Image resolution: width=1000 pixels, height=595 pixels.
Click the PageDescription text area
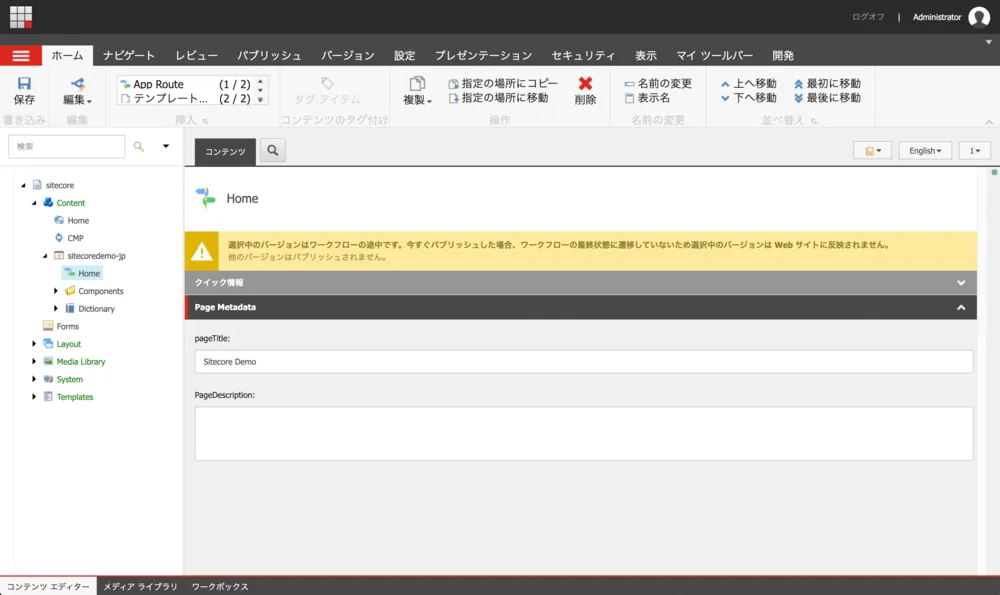pos(584,434)
